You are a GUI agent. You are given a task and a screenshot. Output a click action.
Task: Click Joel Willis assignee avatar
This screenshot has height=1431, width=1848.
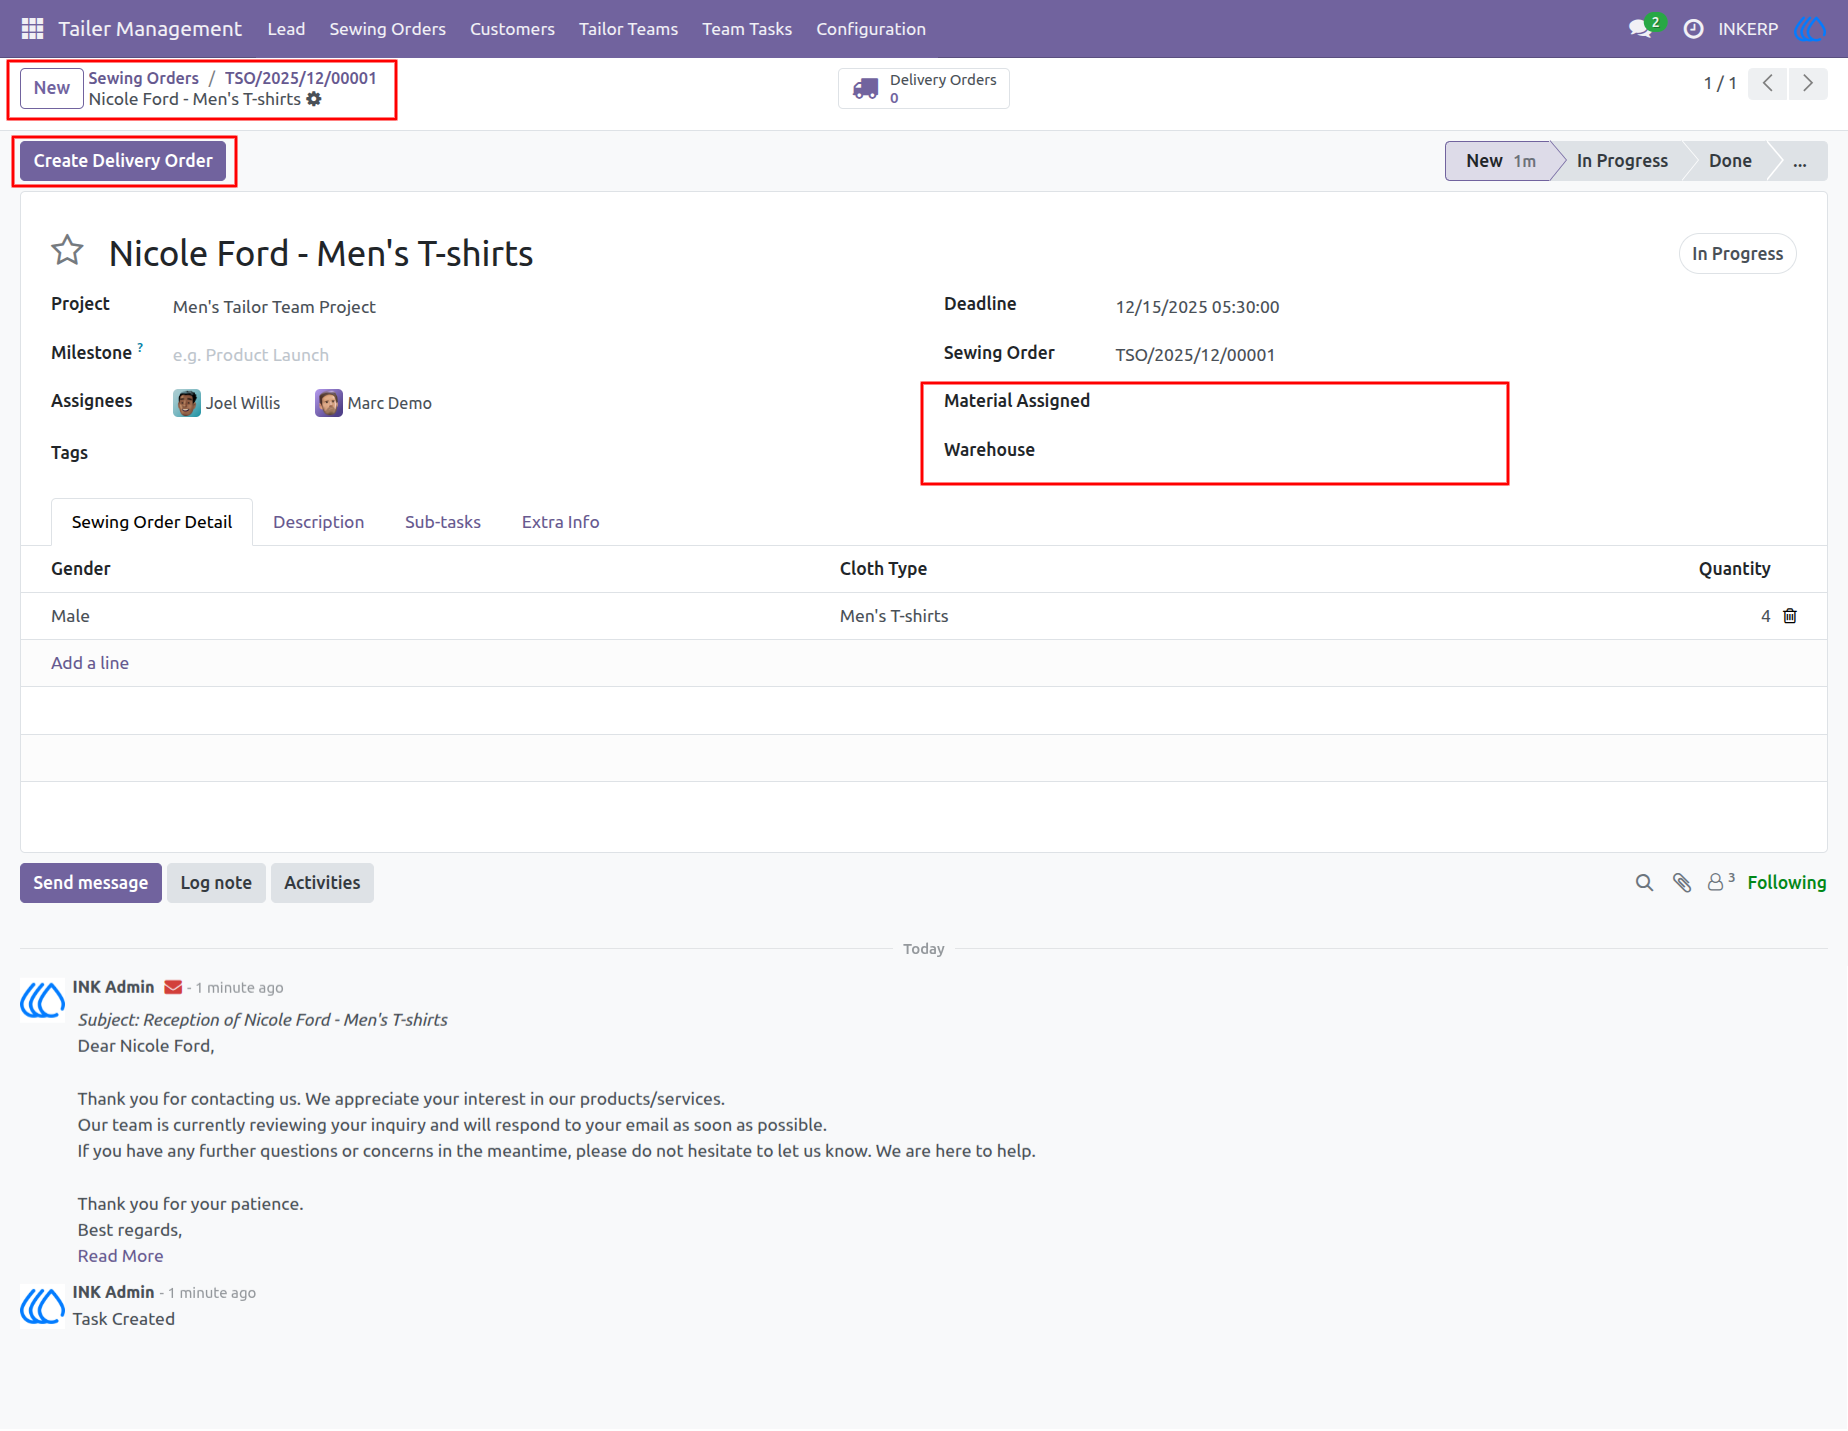point(187,403)
